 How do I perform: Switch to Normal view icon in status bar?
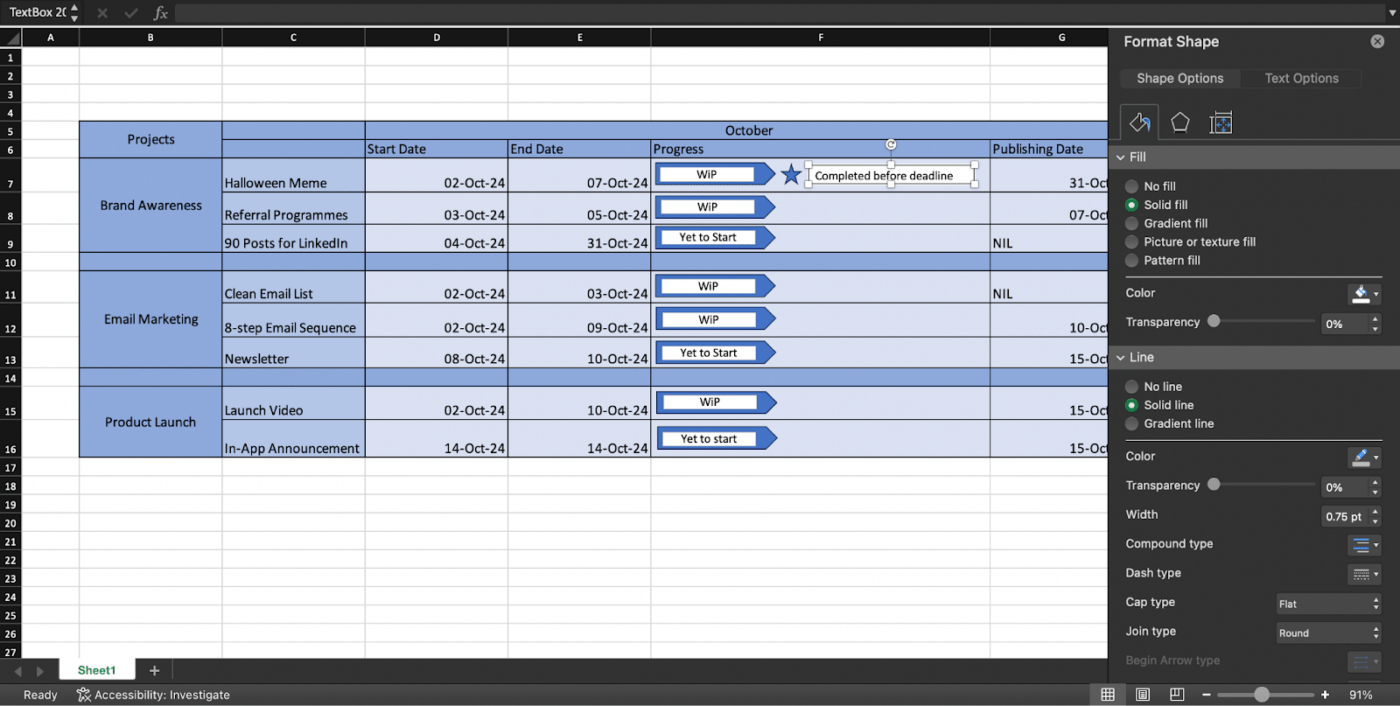1108,695
